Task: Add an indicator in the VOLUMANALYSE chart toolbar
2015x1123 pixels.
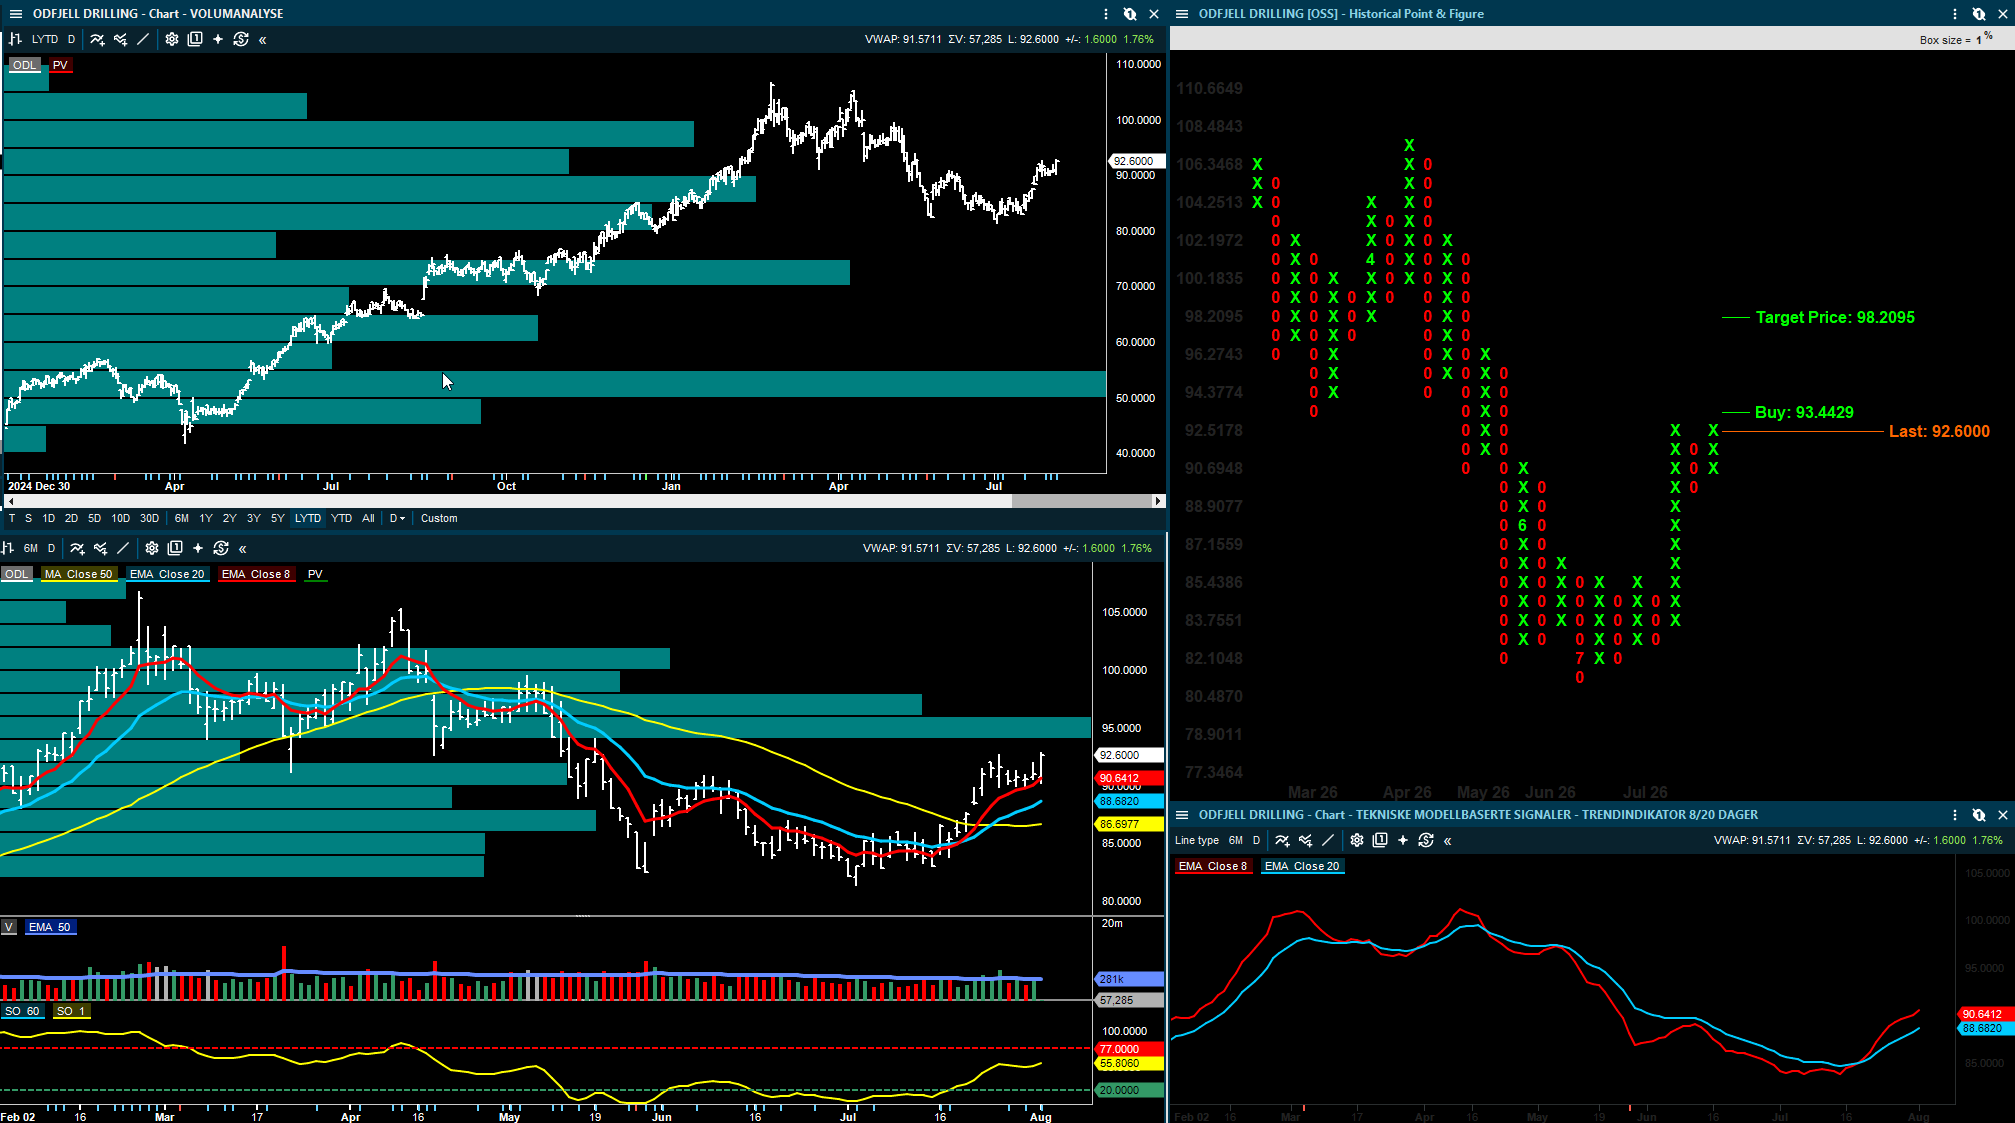Action: (x=97, y=40)
